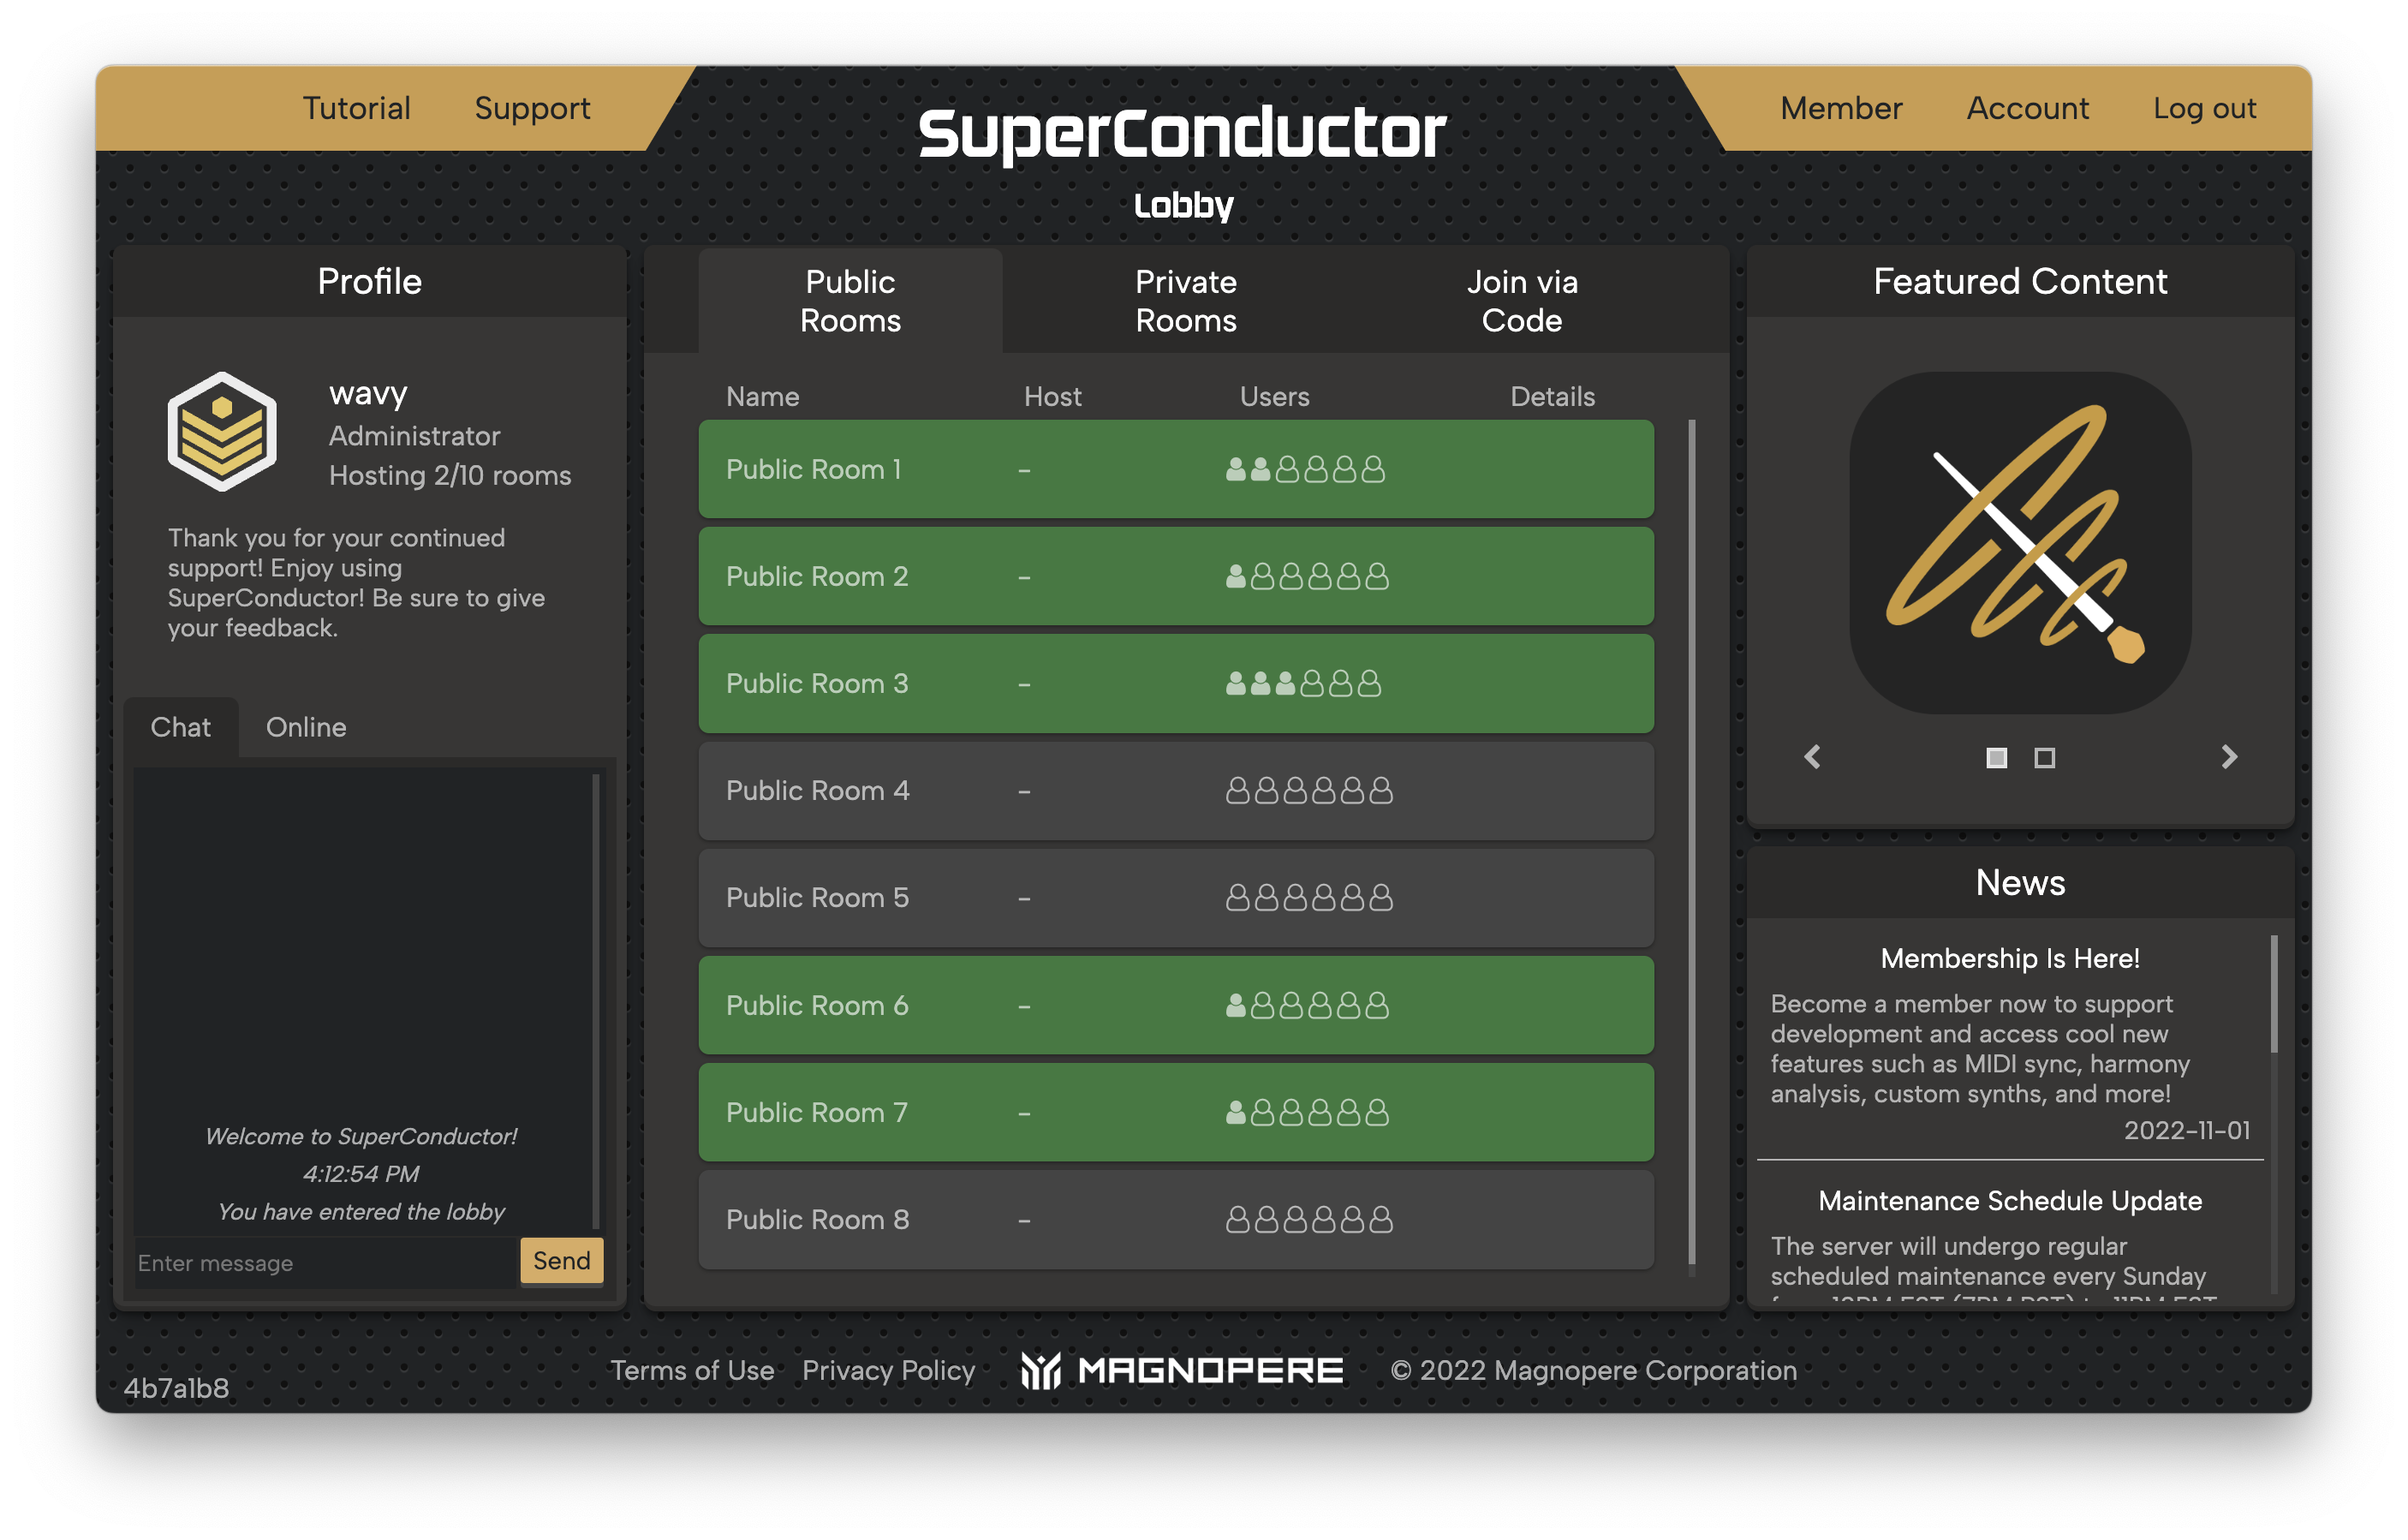
Task: Click the chat log scrollbar
Action: coord(596,1002)
